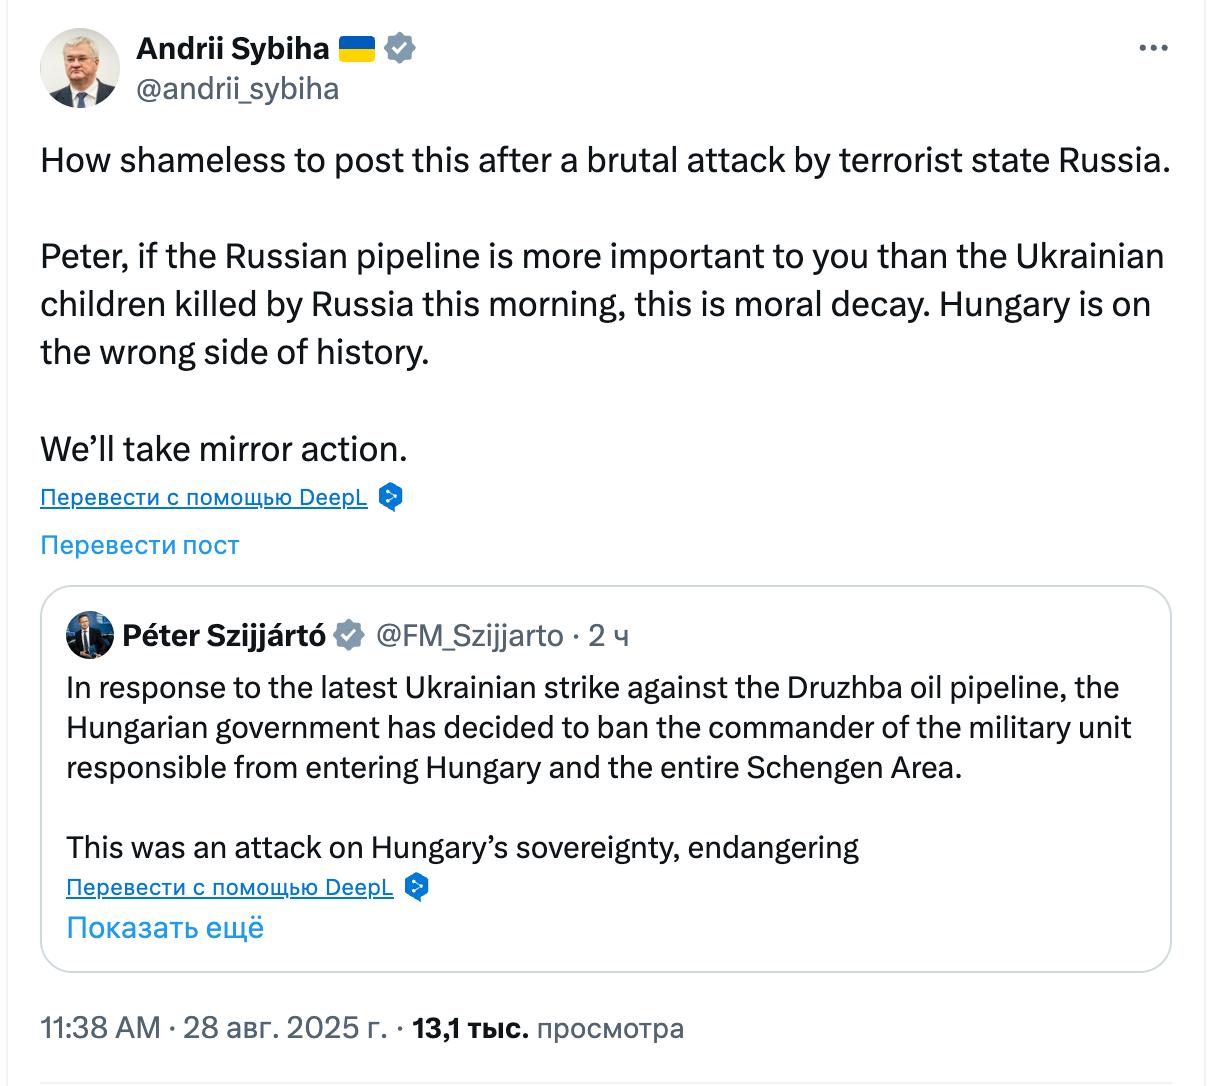
Task: Expand quoted post with "Показать ещё"
Action: coord(165,928)
